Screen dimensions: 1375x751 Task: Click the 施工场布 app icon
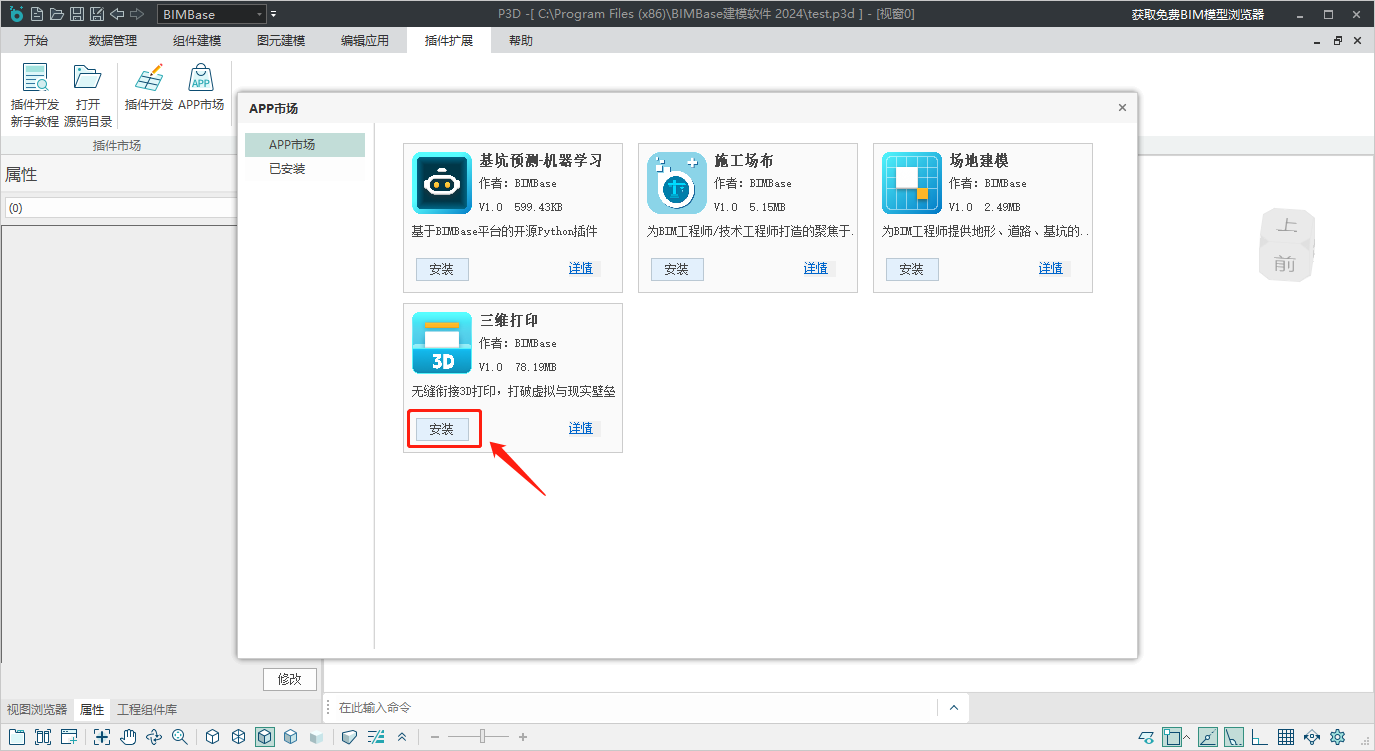coord(677,183)
